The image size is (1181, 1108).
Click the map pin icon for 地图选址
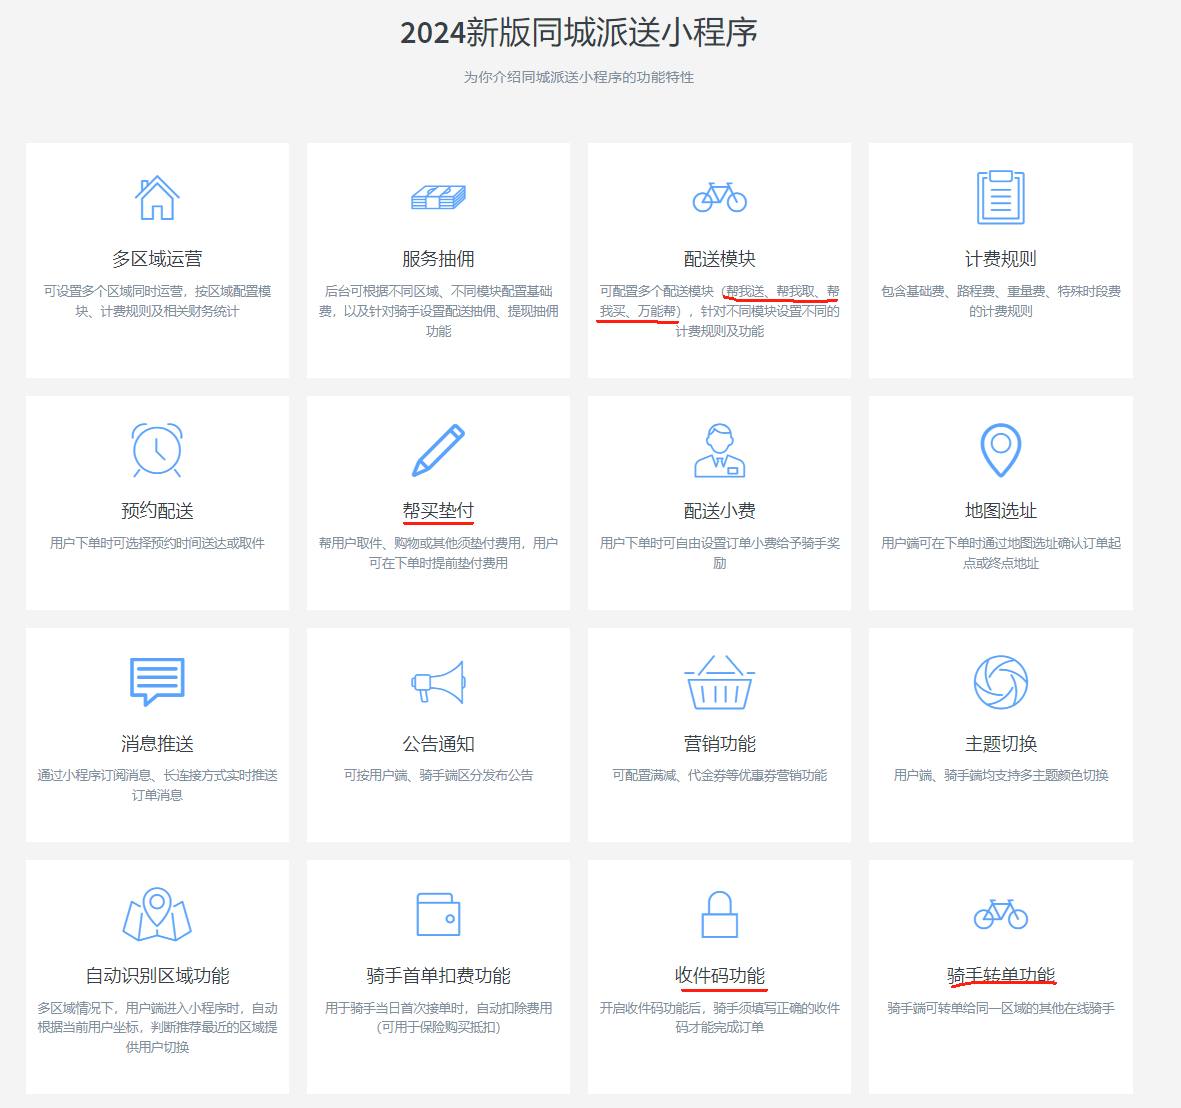(x=1000, y=450)
